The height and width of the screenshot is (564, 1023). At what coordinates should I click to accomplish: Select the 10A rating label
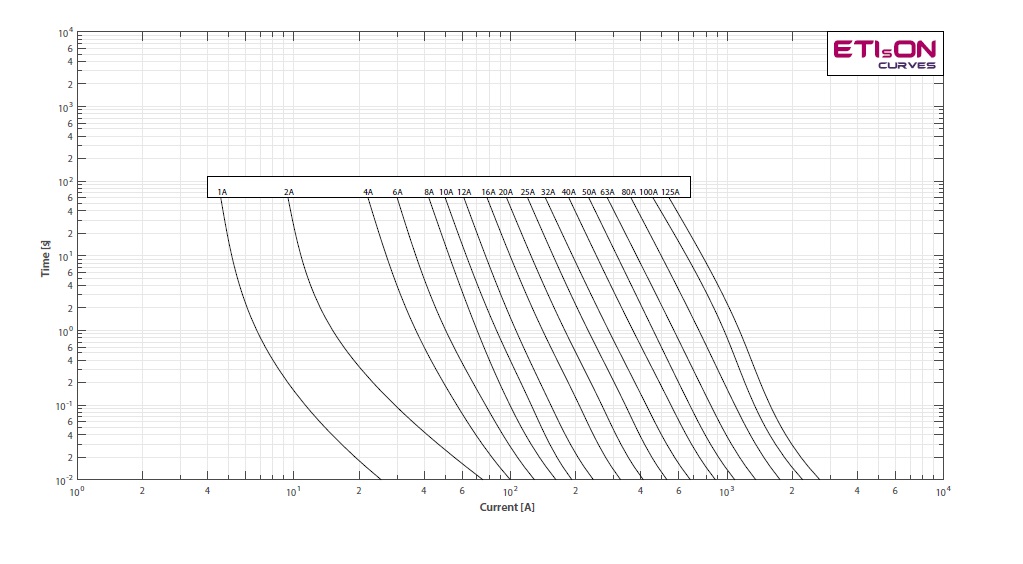pos(446,192)
